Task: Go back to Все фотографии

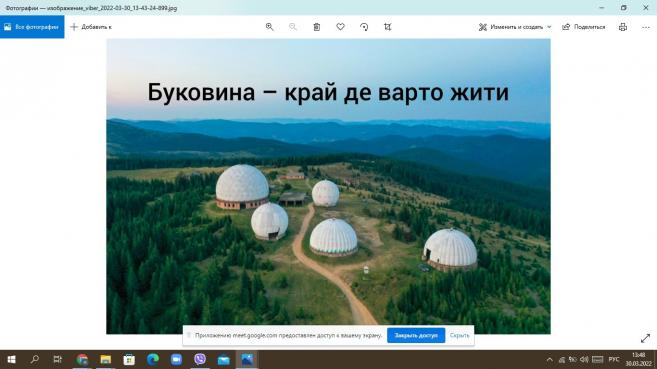Action: click(32, 27)
